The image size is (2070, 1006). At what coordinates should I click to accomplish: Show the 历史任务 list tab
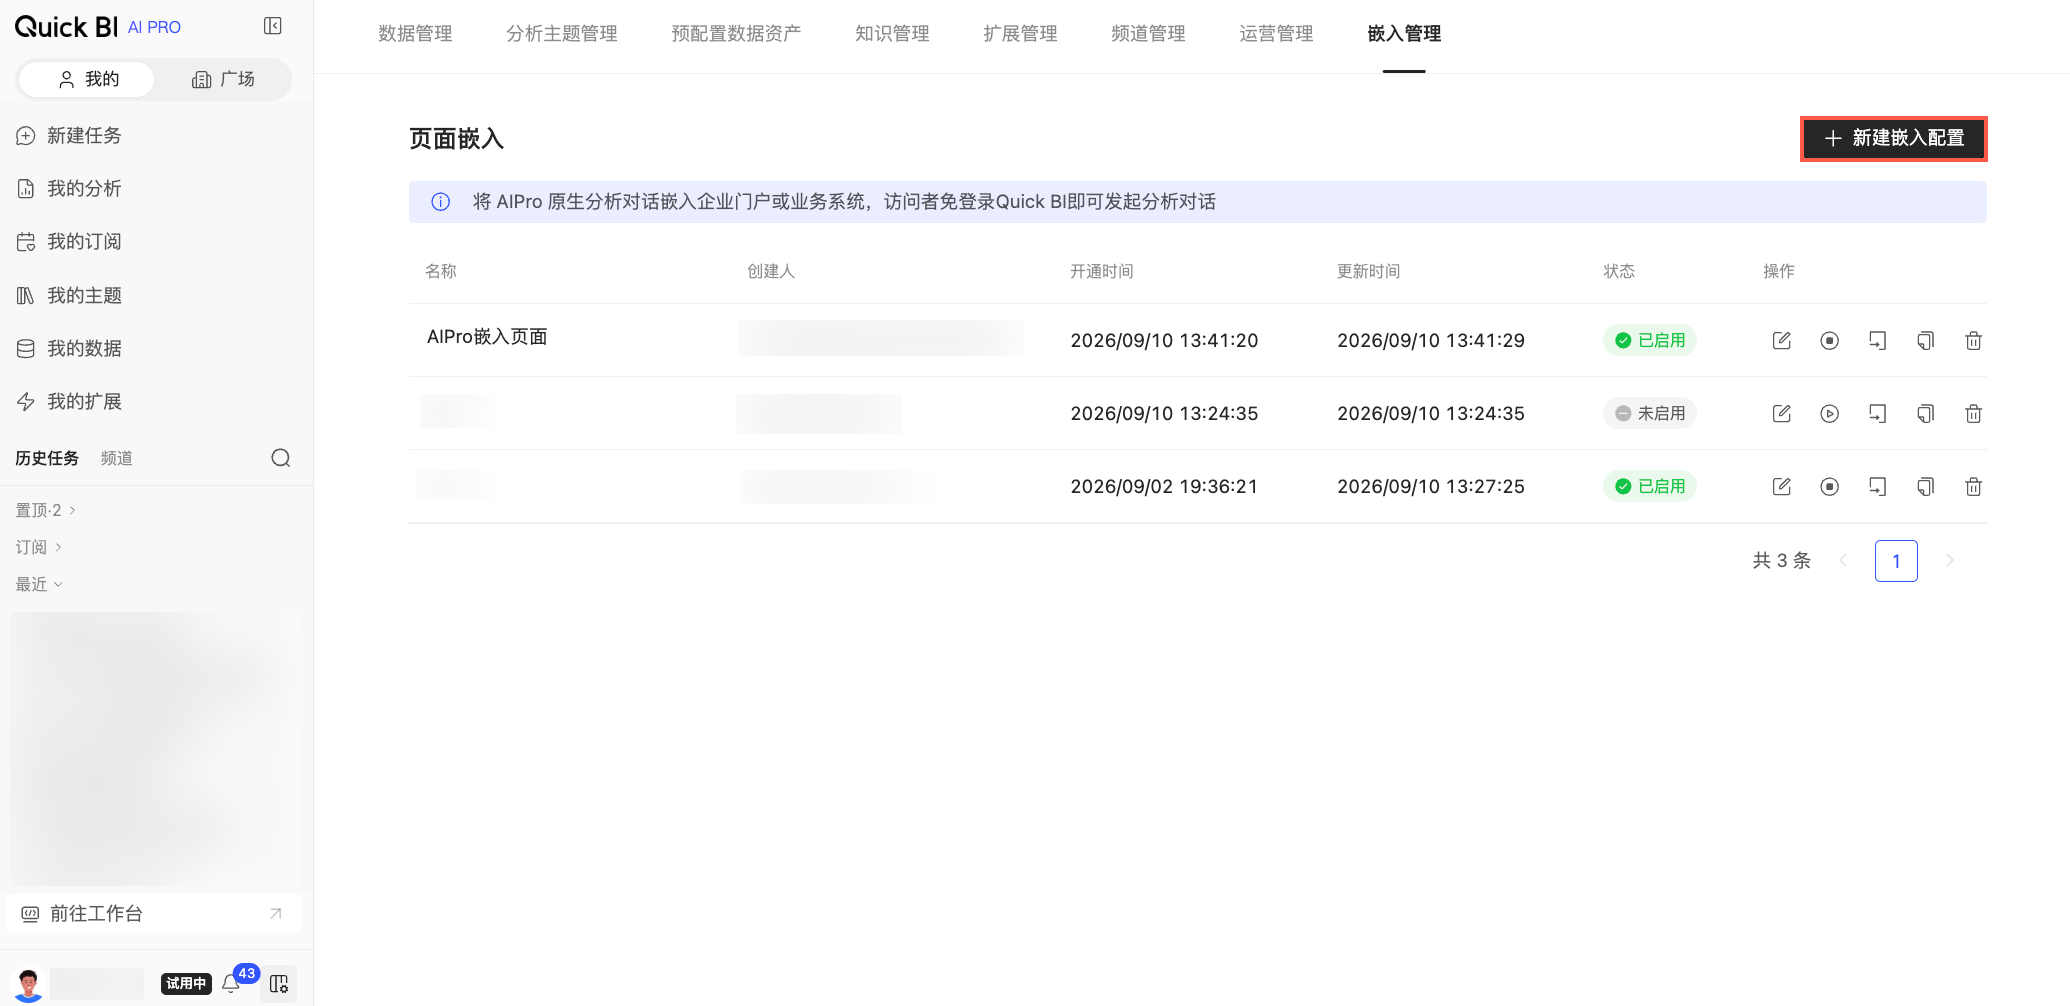pos(47,458)
